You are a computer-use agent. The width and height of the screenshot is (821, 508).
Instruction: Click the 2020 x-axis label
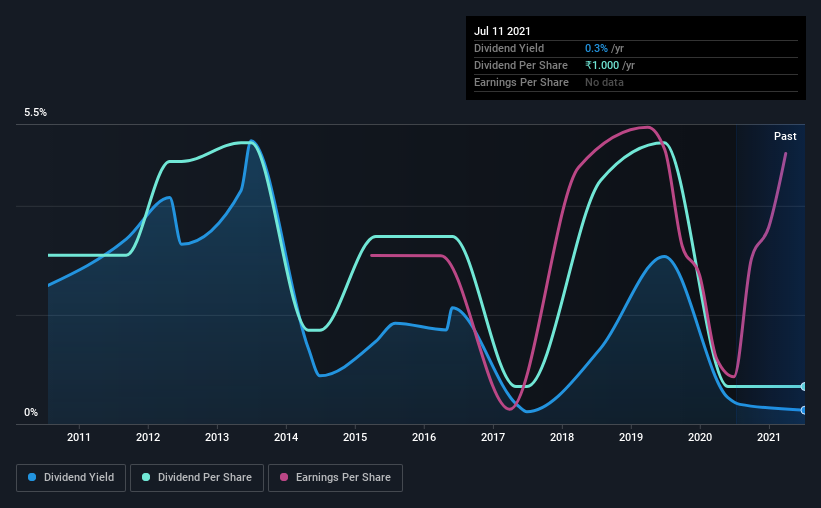(x=700, y=437)
